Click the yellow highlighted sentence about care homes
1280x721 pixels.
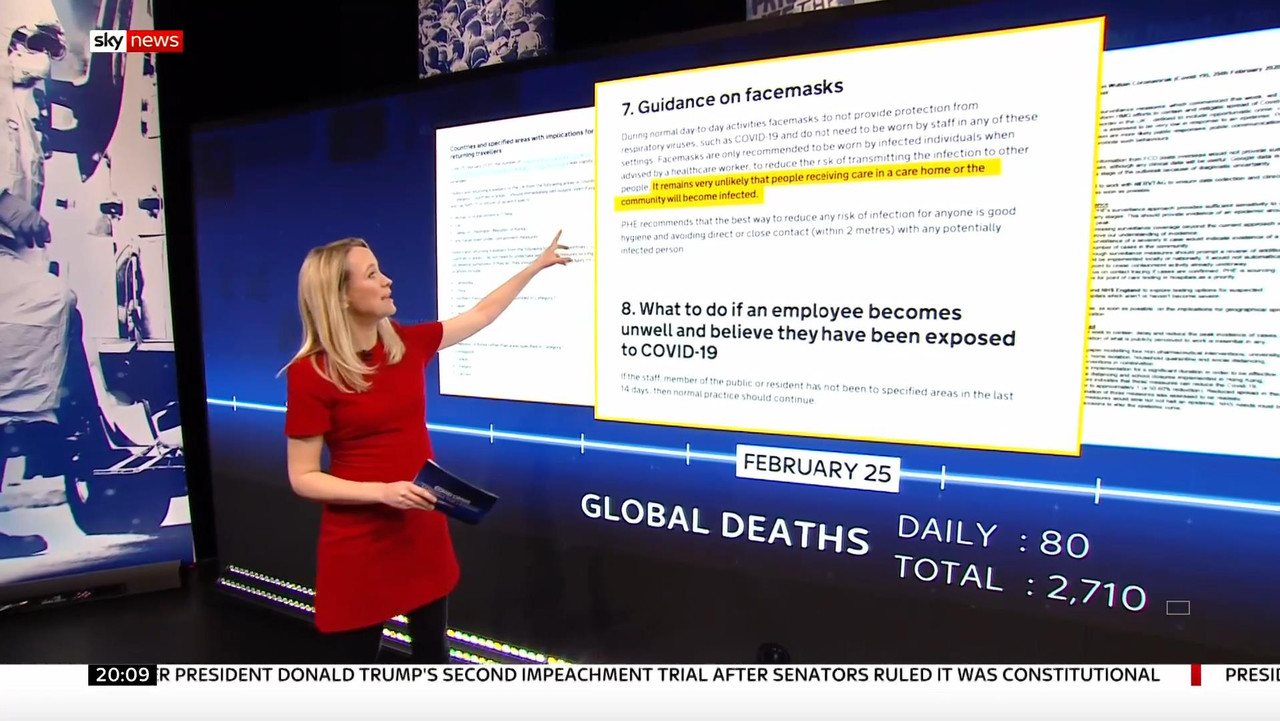(810, 183)
